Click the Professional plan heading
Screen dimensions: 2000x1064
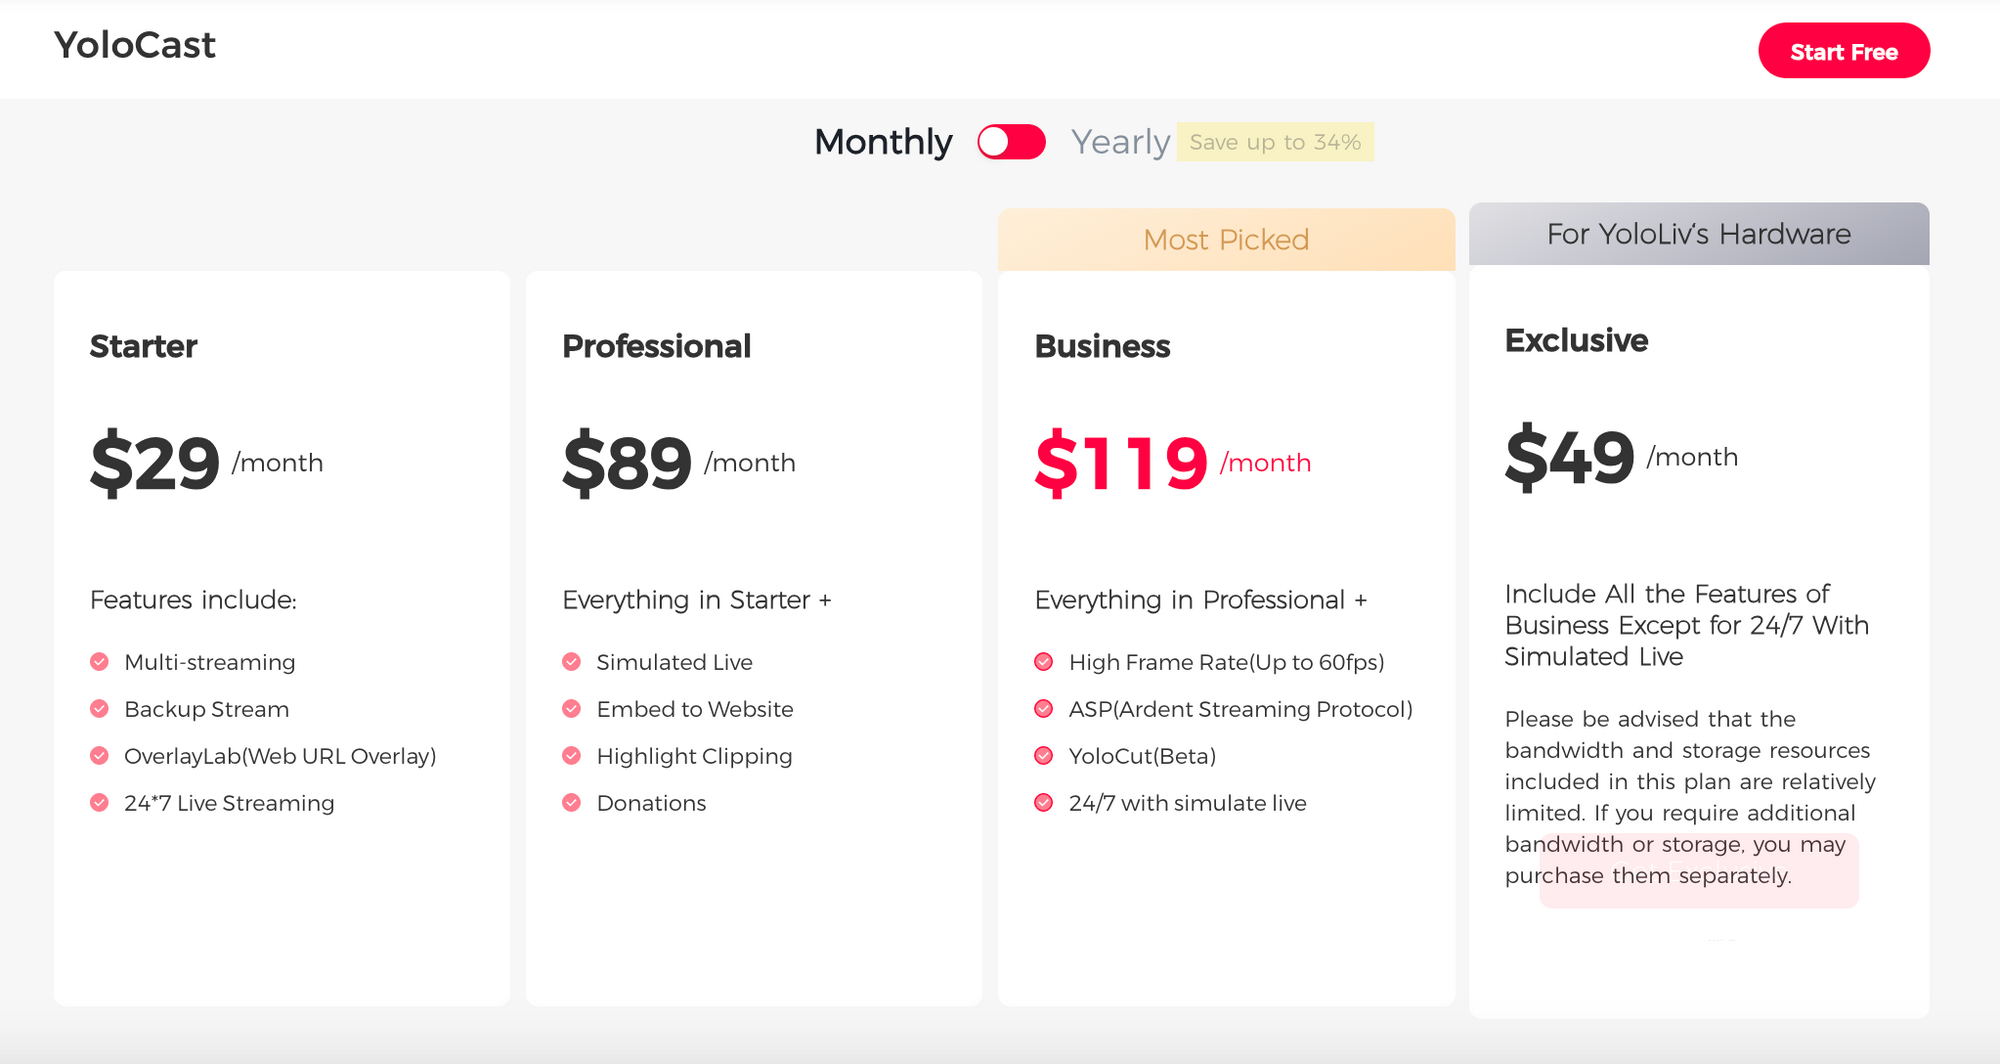coord(656,346)
